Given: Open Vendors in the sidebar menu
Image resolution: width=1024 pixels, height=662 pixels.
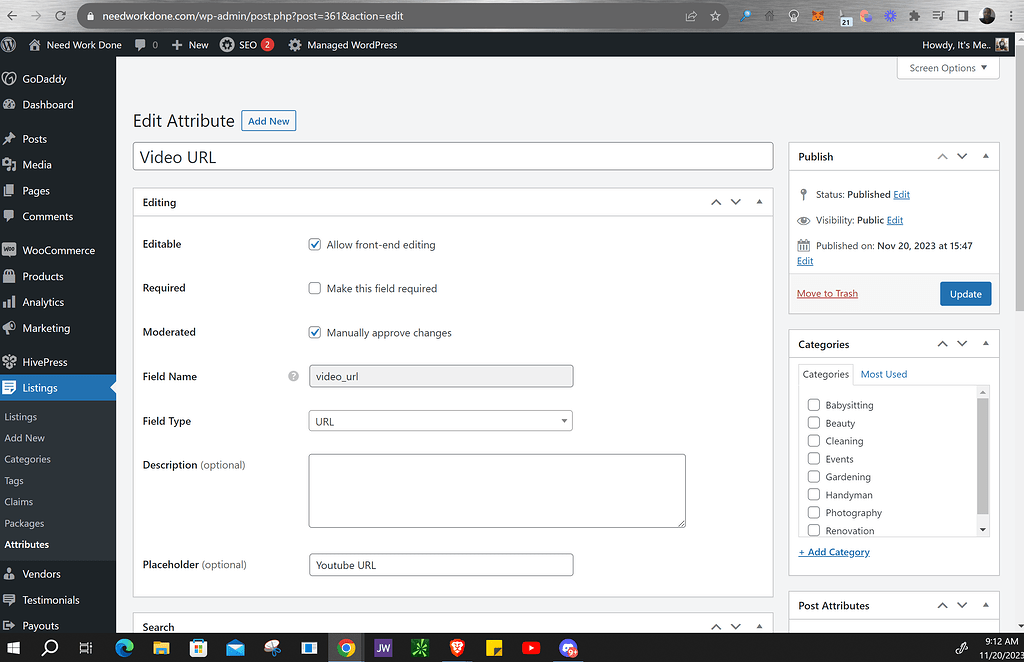Looking at the screenshot, I should (x=42, y=574).
